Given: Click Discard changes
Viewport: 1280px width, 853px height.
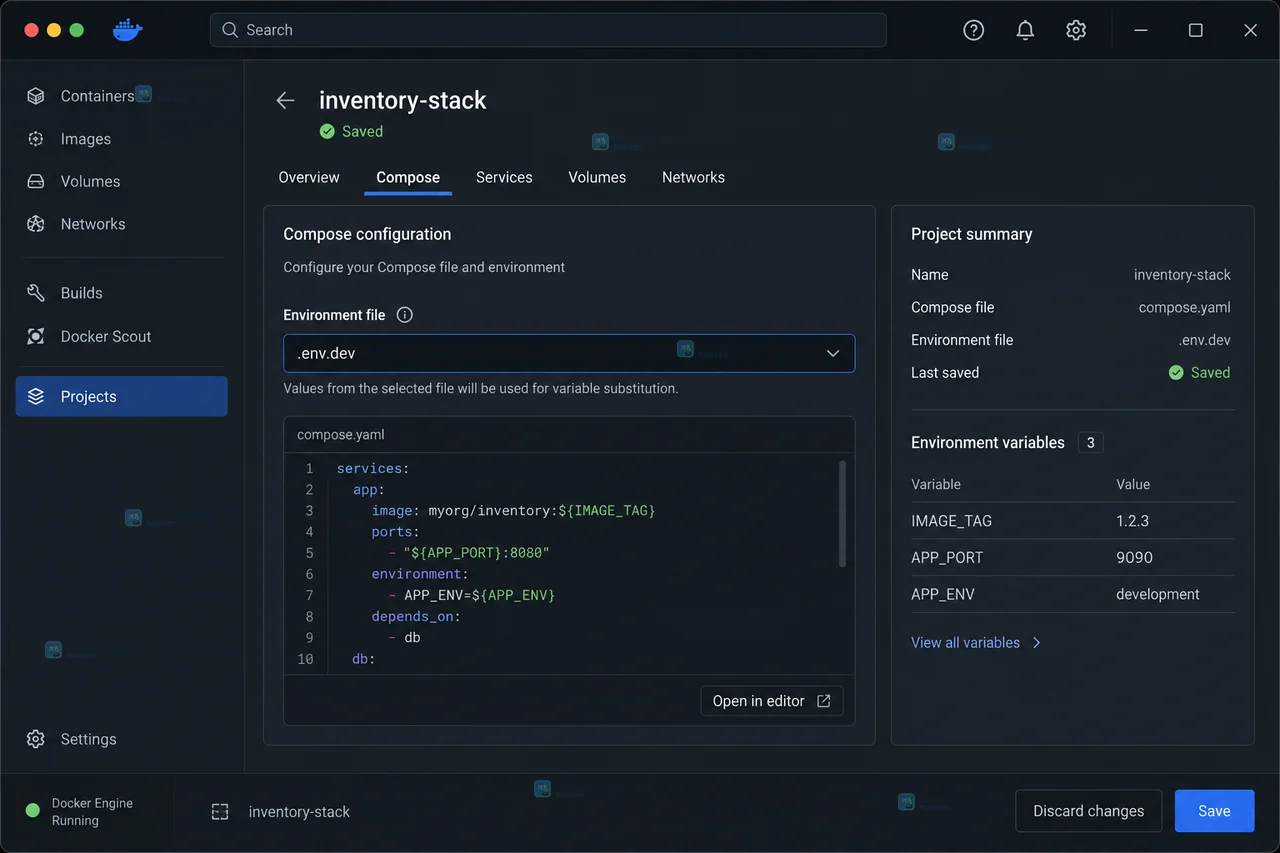Looking at the screenshot, I should pos(1088,811).
